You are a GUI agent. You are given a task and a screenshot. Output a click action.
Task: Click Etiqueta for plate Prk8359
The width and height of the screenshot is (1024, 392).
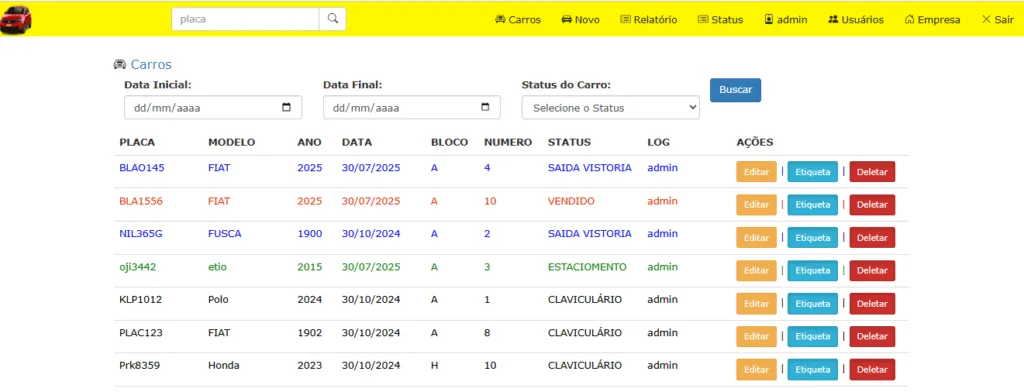point(812,370)
